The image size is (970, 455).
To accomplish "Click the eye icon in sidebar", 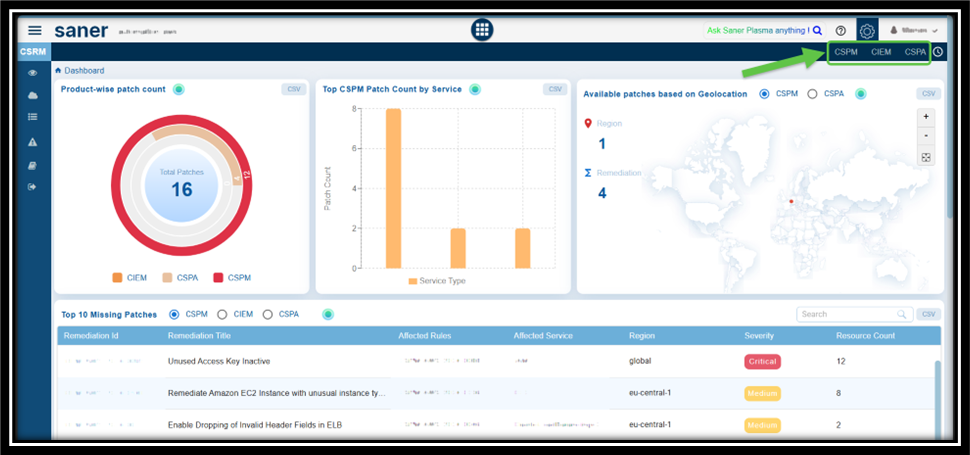I will pyautogui.click(x=33, y=73).
